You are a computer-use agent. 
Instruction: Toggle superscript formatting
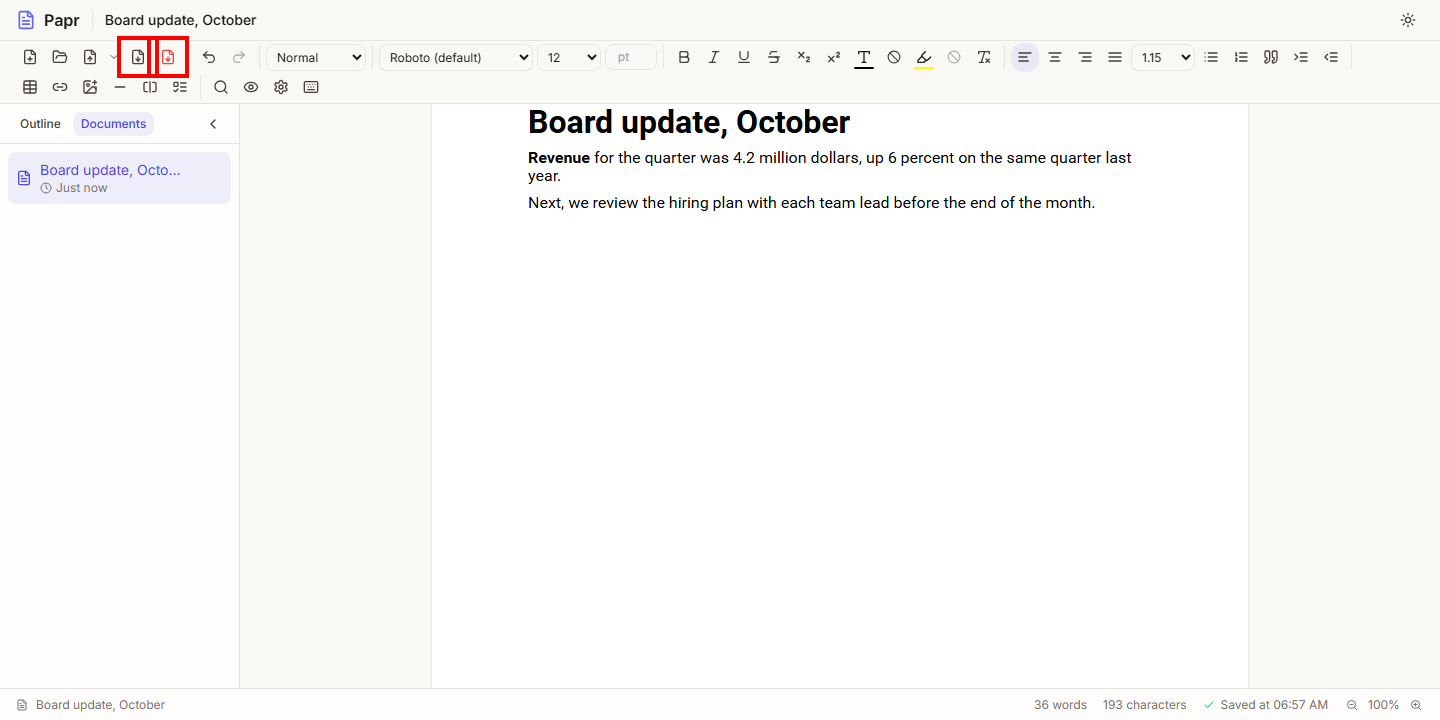click(x=834, y=57)
